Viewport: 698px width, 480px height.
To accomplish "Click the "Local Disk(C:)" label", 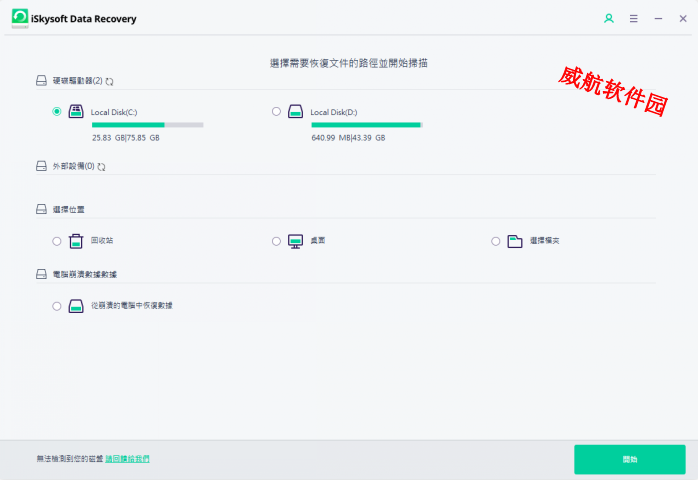I will point(114,112).
